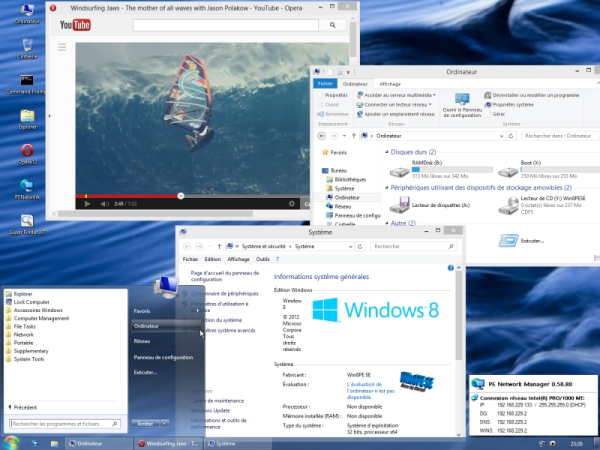Go back in Ordinateur window
The image size is (600, 450).
point(322,136)
